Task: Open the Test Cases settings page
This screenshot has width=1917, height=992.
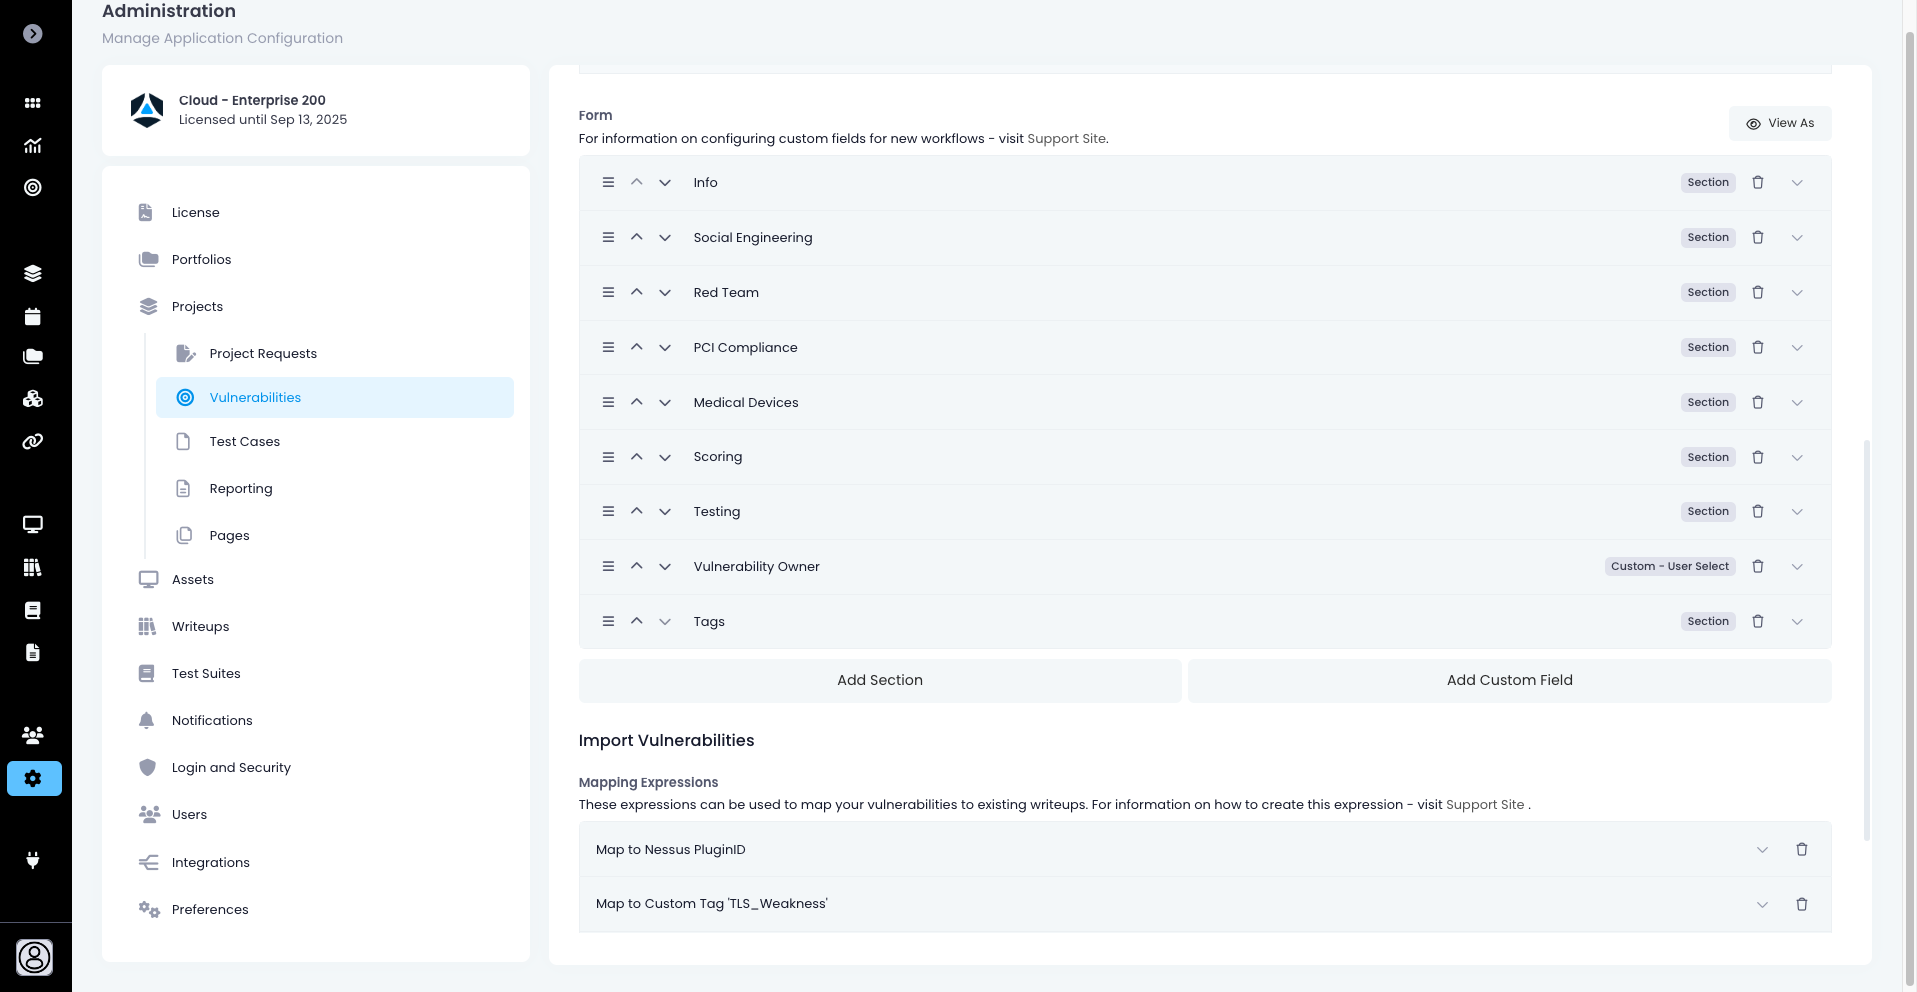Action: coord(244,442)
